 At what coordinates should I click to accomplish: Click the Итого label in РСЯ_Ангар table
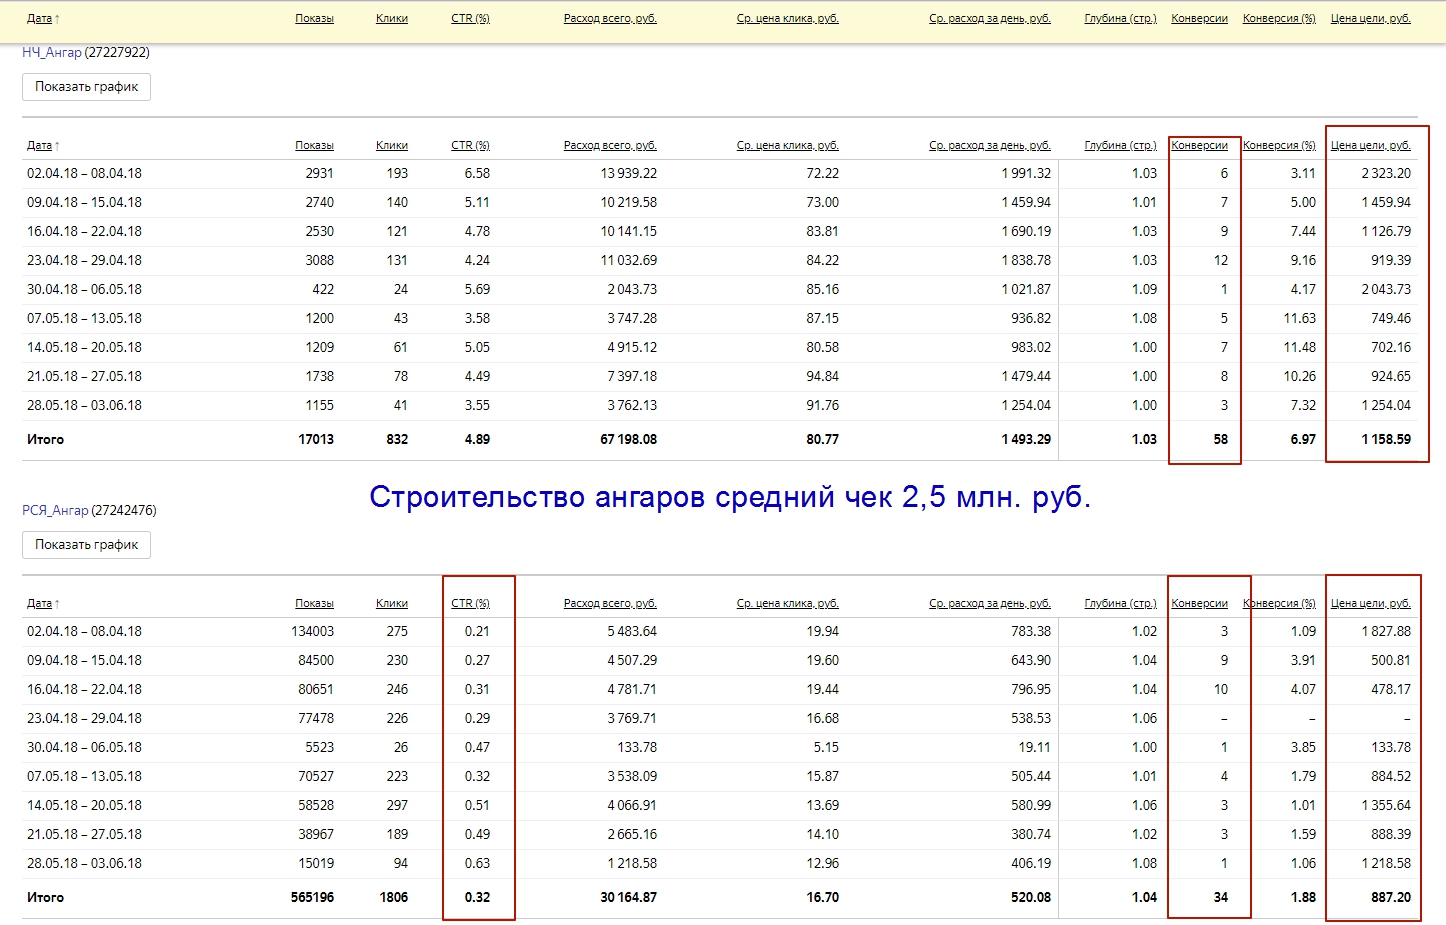tap(45, 897)
